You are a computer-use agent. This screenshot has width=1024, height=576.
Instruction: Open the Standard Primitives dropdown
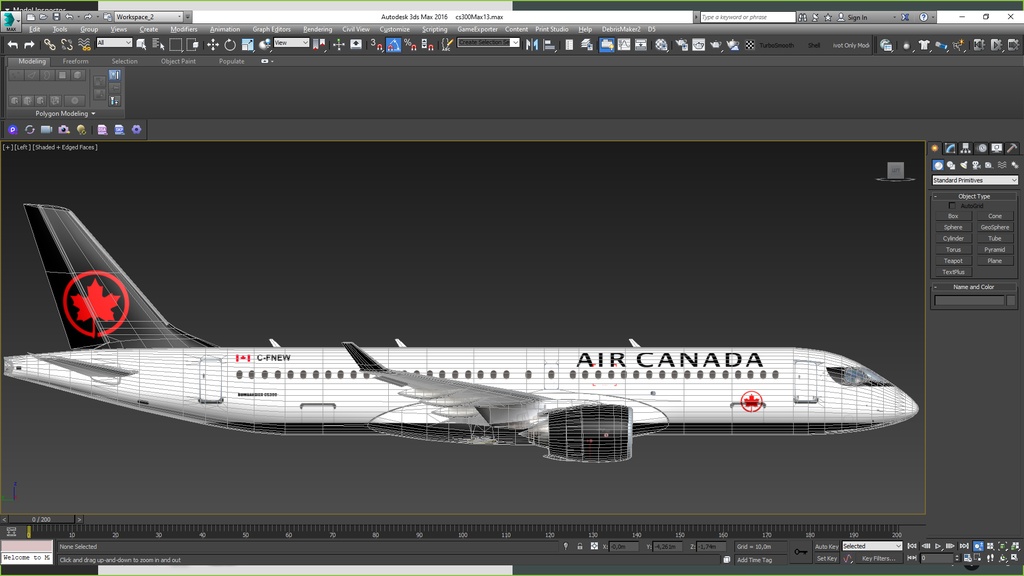tap(975, 179)
